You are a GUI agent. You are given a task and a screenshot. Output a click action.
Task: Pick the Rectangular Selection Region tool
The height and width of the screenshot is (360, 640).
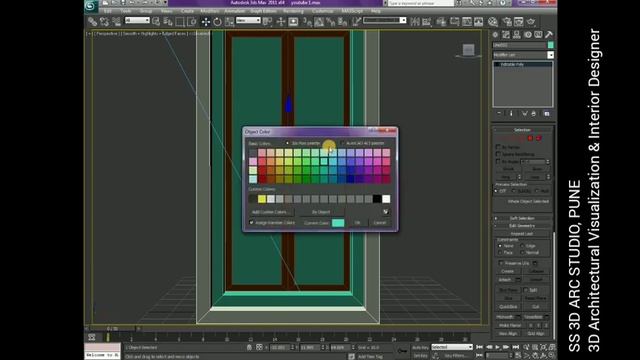point(180,22)
